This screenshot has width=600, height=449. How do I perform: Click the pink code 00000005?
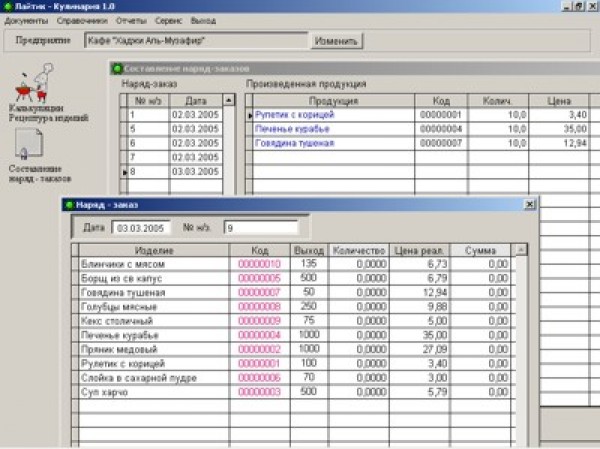pos(259,278)
